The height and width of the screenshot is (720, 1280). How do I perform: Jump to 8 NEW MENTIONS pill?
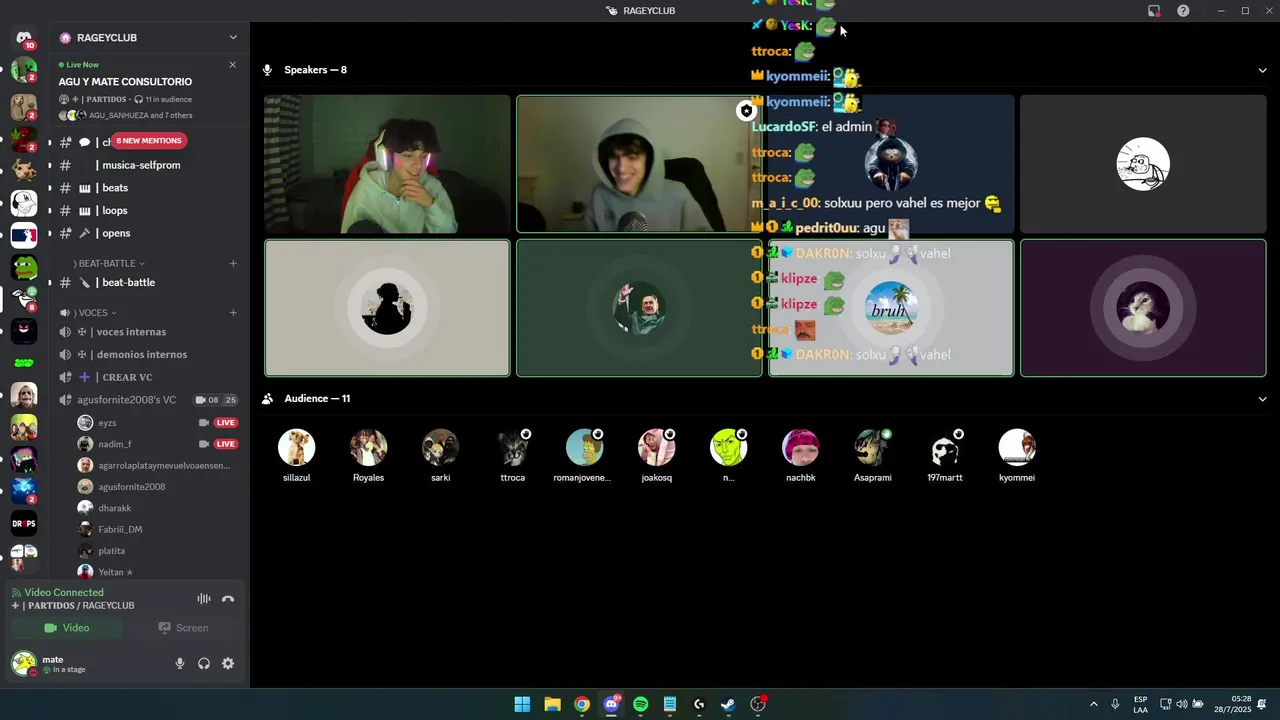148,141
